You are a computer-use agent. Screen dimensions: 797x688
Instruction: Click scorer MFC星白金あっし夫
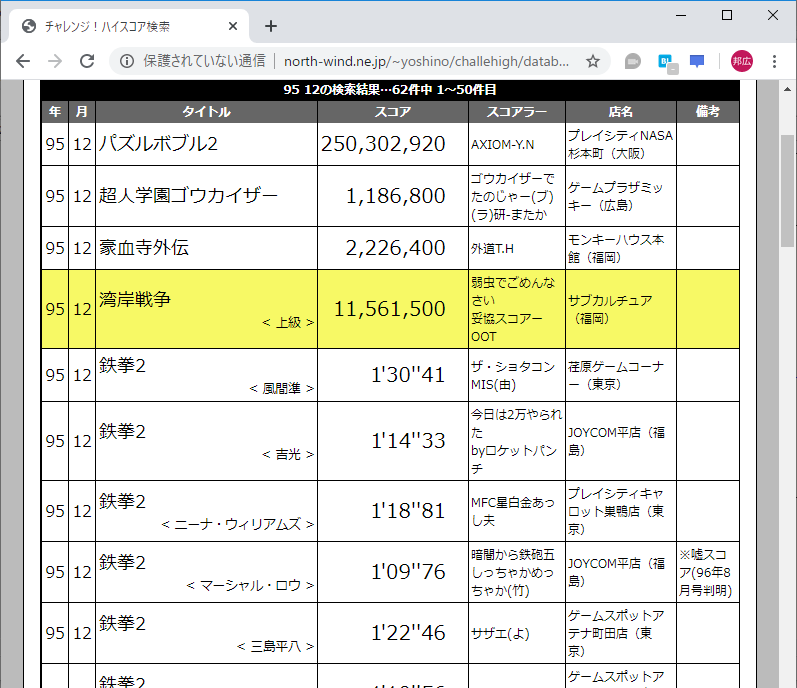click(x=513, y=512)
